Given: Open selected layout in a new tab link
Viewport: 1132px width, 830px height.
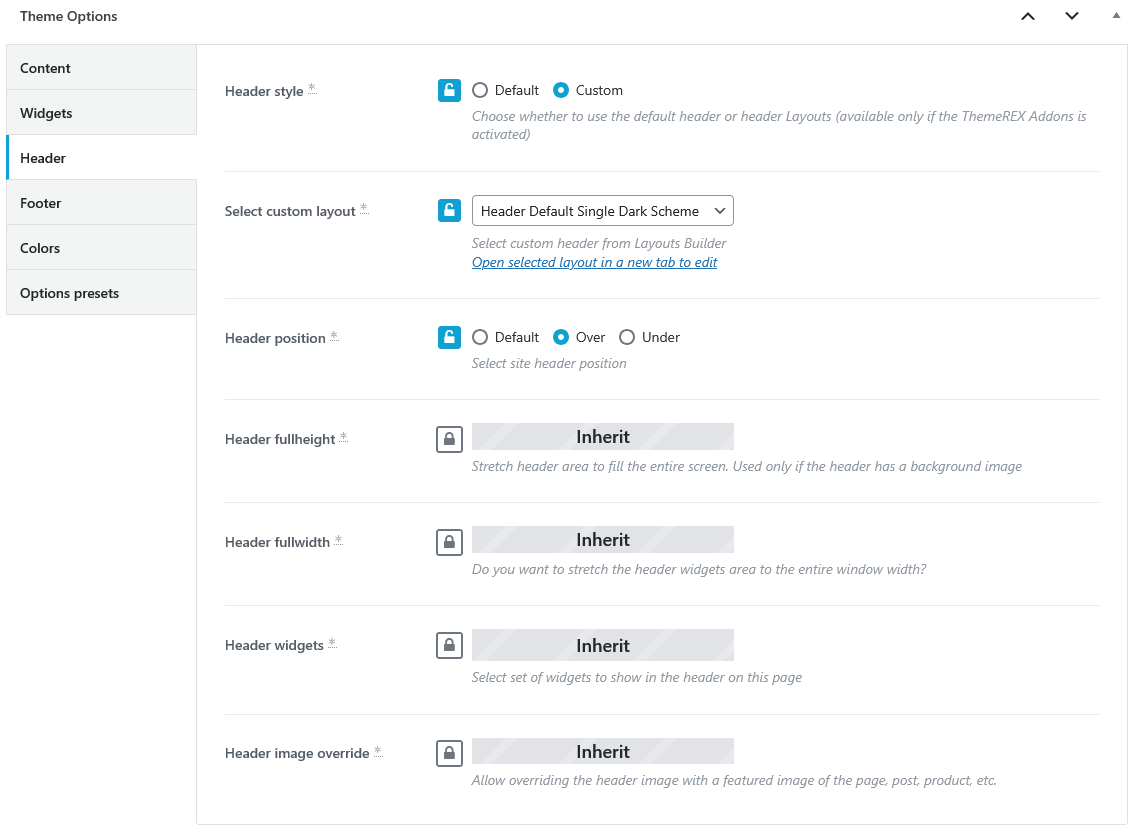Looking at the screenshot, I should [x=594, y=263].
